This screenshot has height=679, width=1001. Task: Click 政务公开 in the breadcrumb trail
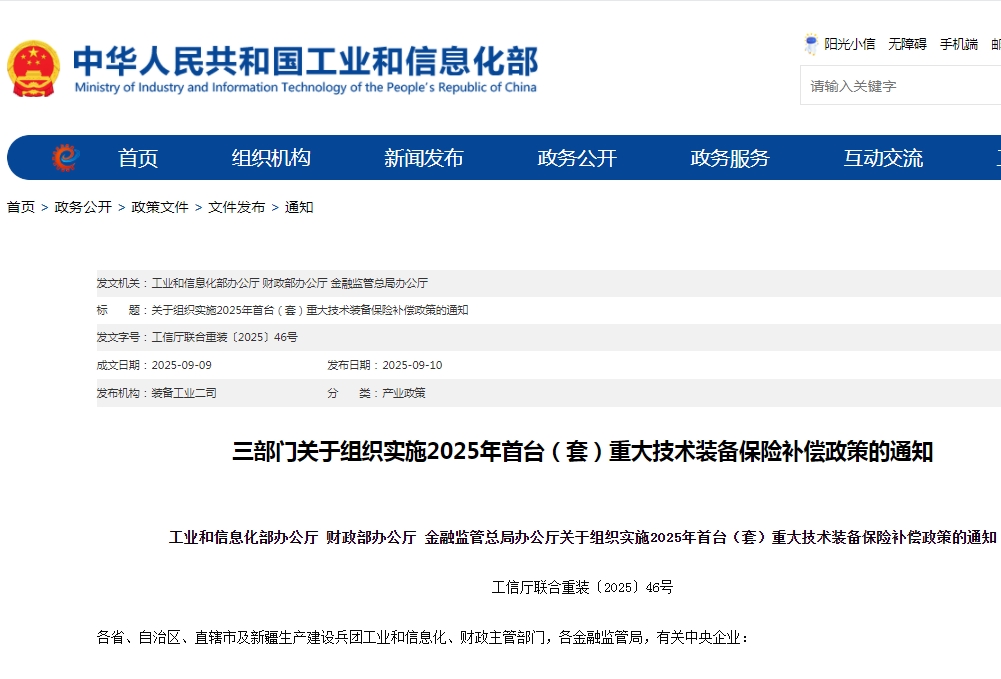83,207
